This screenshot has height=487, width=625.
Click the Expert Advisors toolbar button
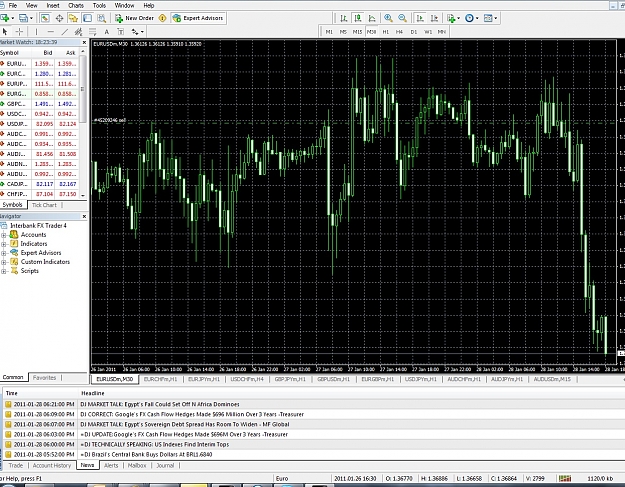point(198,18)
